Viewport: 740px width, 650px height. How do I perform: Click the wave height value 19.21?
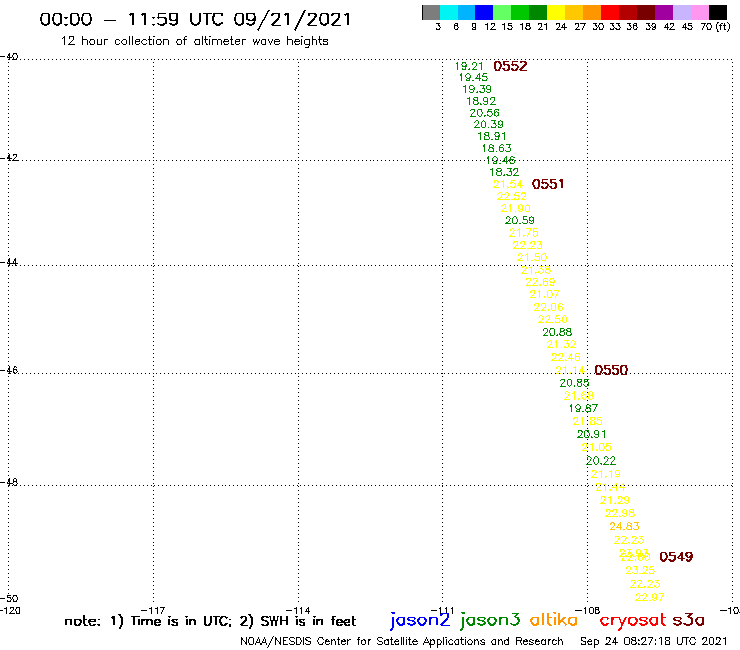[469, 66]
